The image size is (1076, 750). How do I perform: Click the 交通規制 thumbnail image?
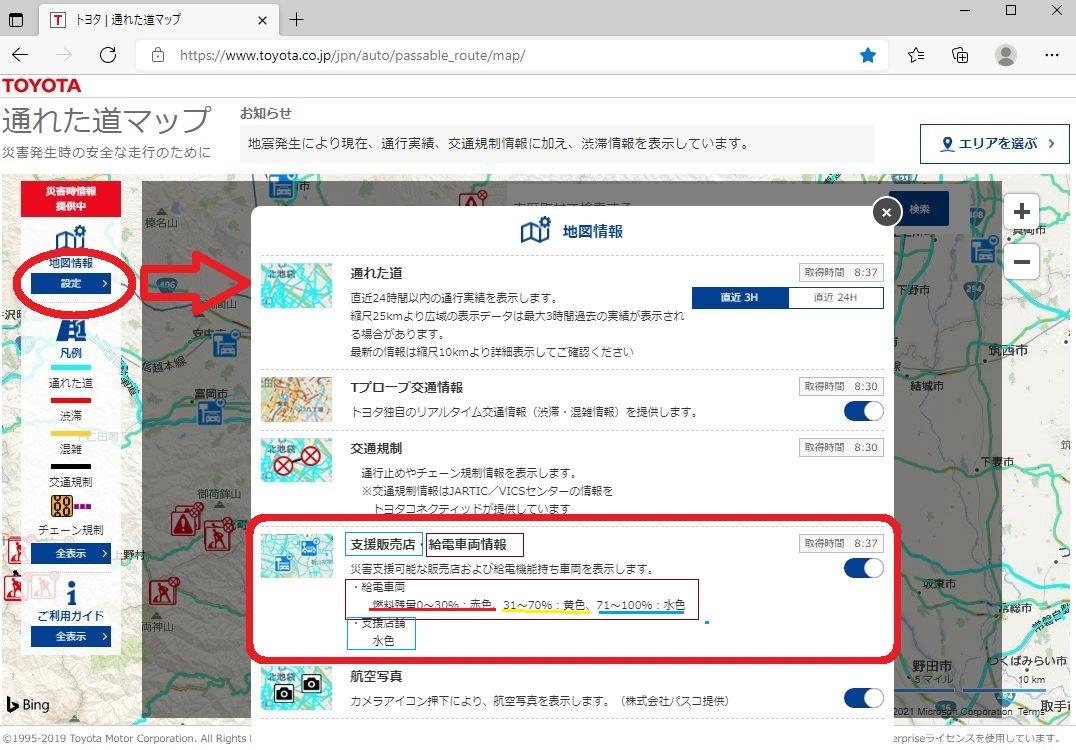(x=296, y=460)
